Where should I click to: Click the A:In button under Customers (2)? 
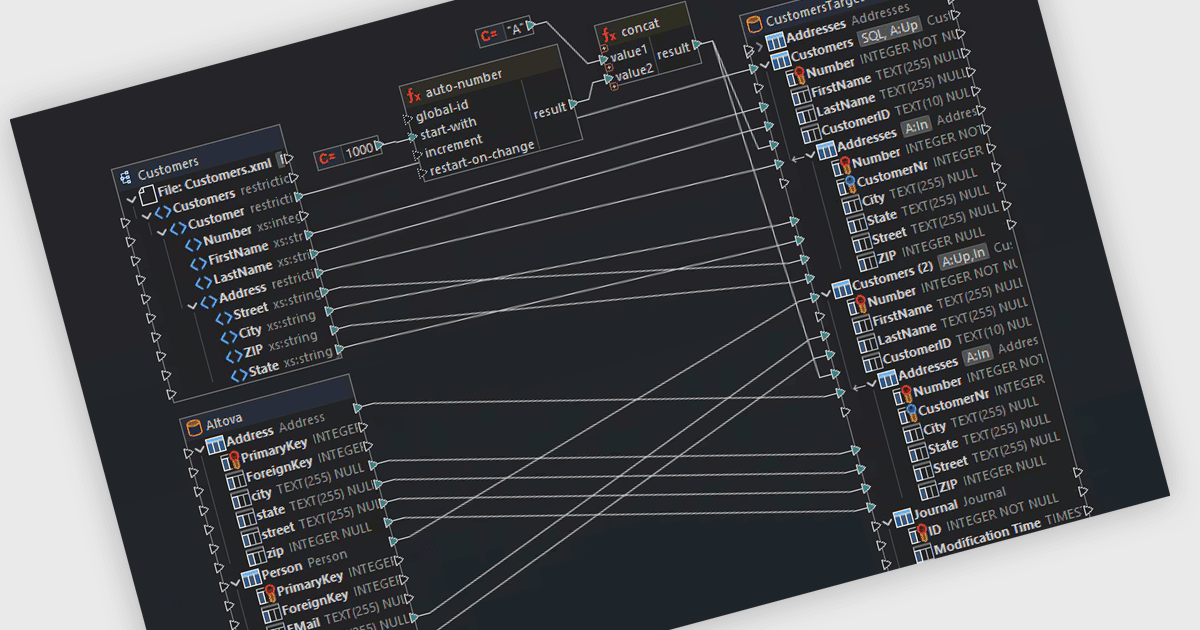coord(979,353)
